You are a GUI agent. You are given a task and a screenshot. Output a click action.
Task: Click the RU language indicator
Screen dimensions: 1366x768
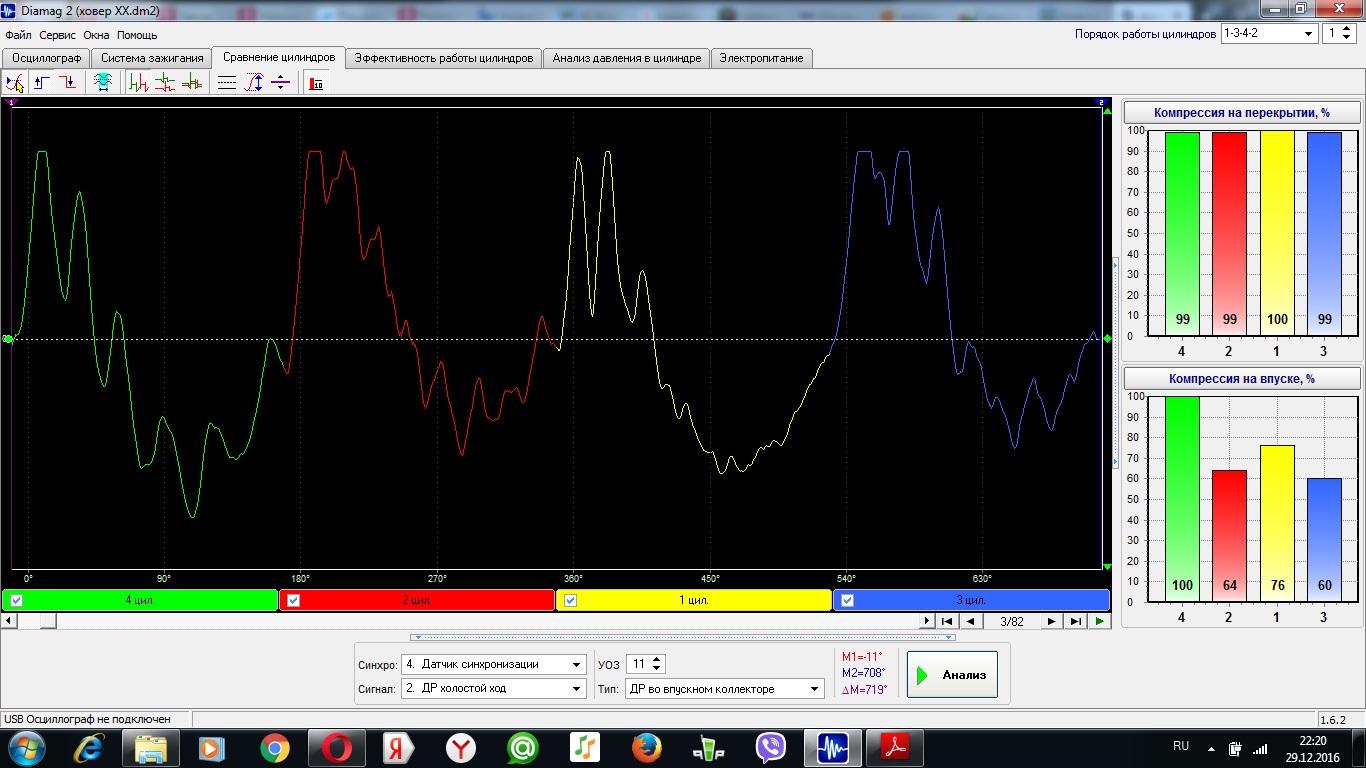1180,746
